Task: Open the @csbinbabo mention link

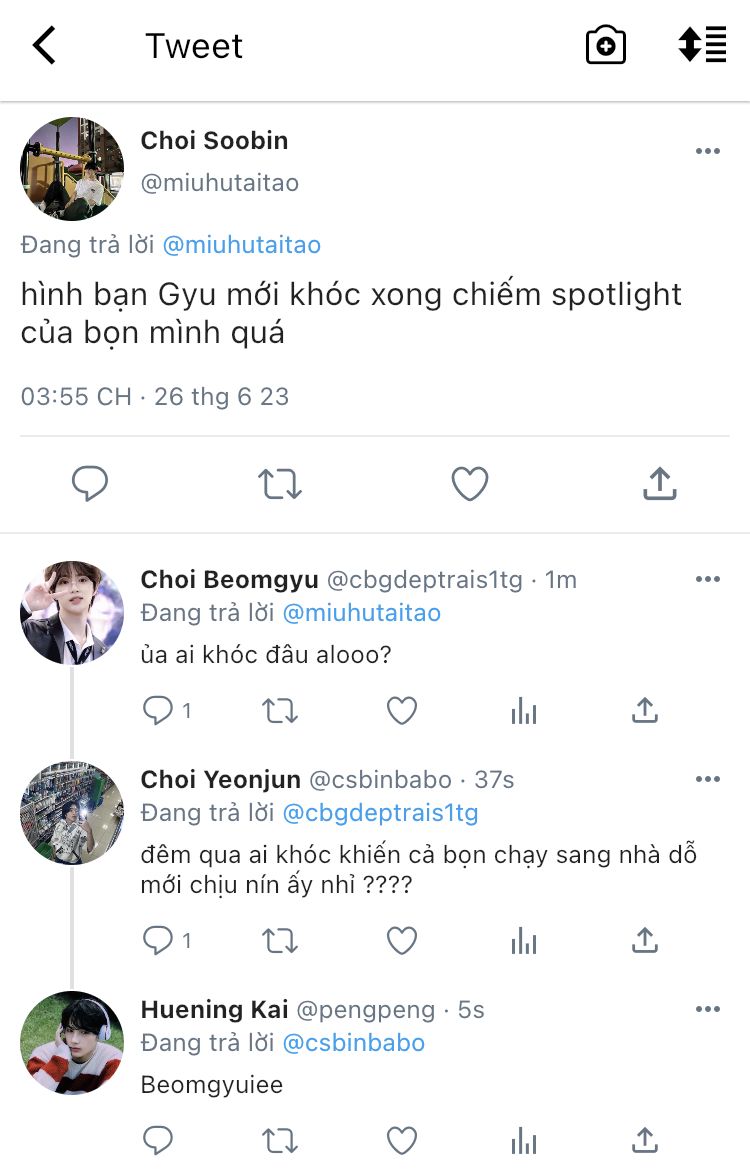Action: pos(354,1043)
